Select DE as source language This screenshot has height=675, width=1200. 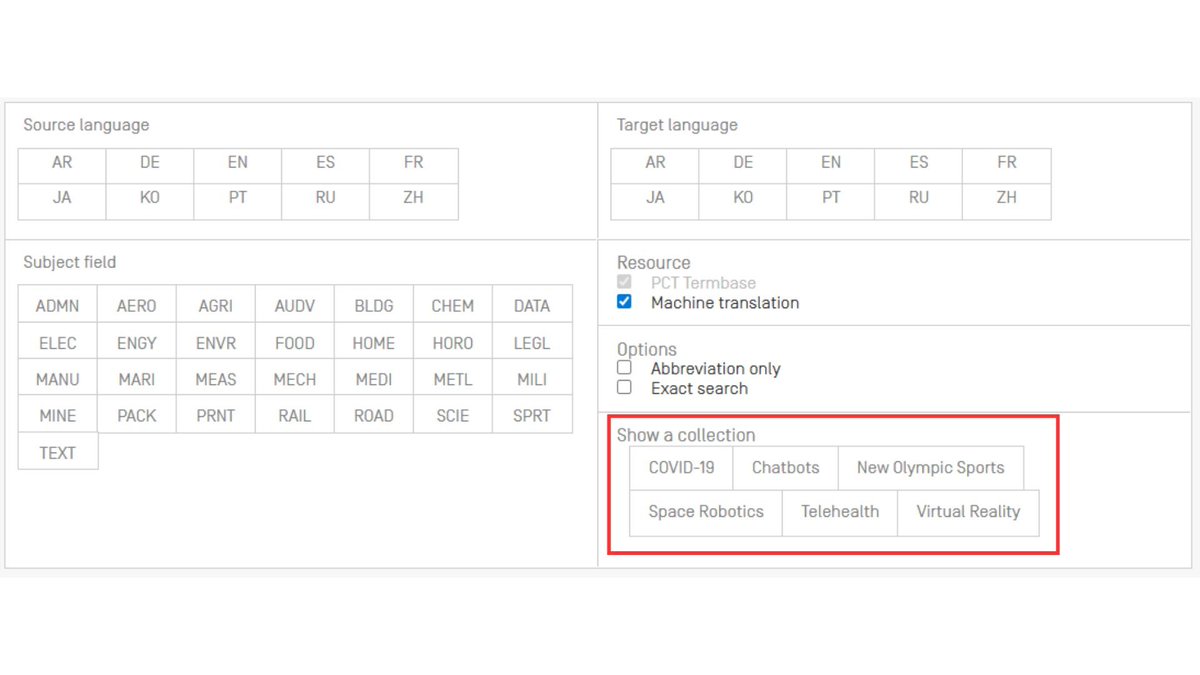tap(150, 166)
